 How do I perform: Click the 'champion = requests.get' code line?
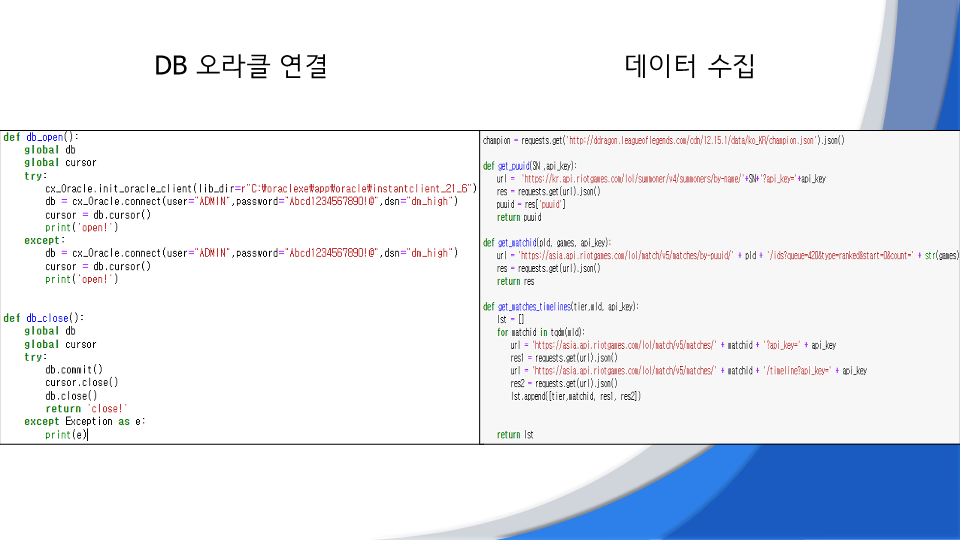[663, 140]
